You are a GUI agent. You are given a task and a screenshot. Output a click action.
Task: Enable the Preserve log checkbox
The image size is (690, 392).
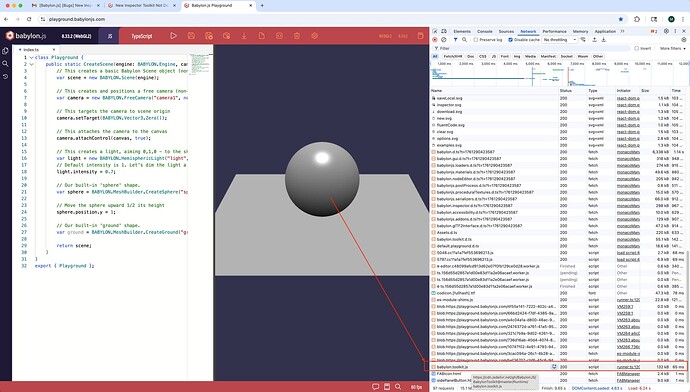476,40
